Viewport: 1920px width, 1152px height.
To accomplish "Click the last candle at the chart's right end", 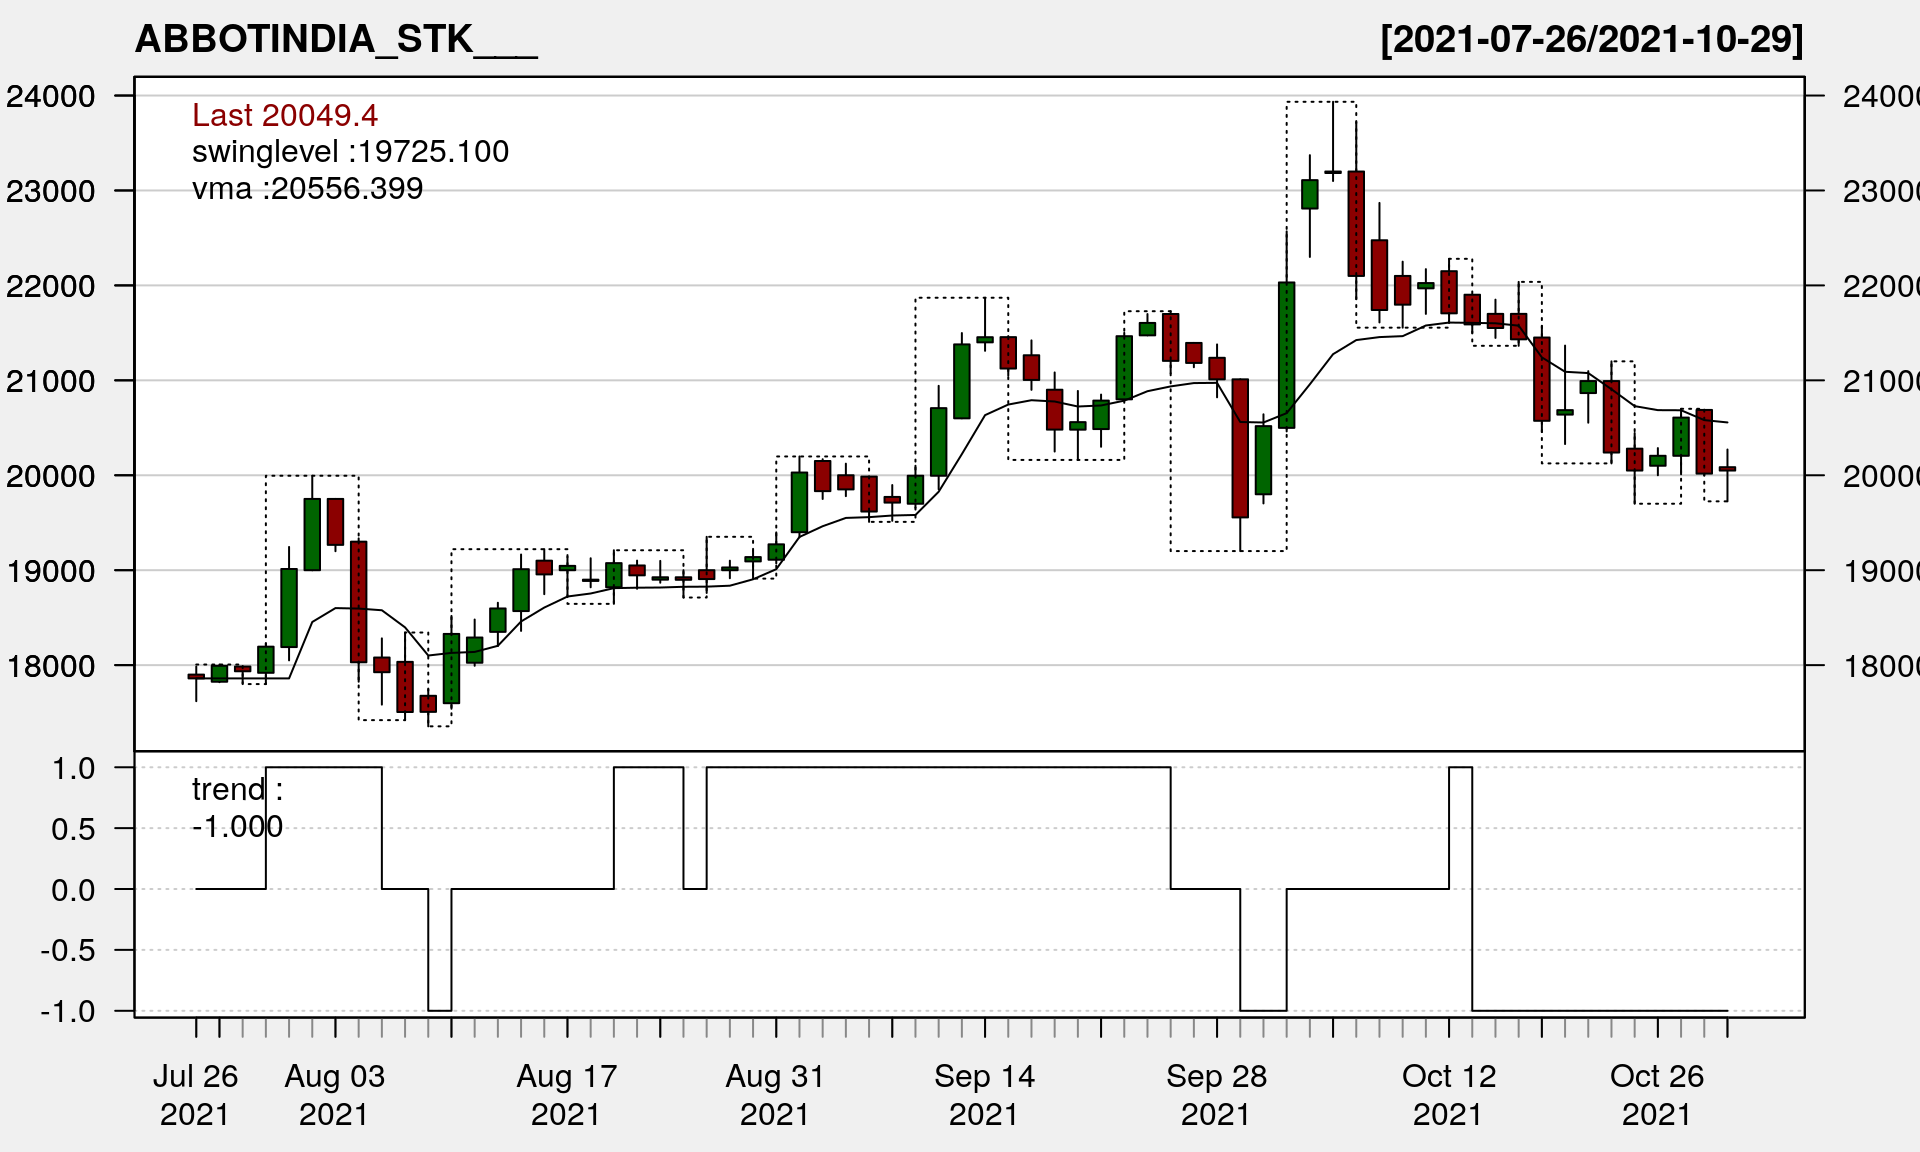I will (1727, 469).
